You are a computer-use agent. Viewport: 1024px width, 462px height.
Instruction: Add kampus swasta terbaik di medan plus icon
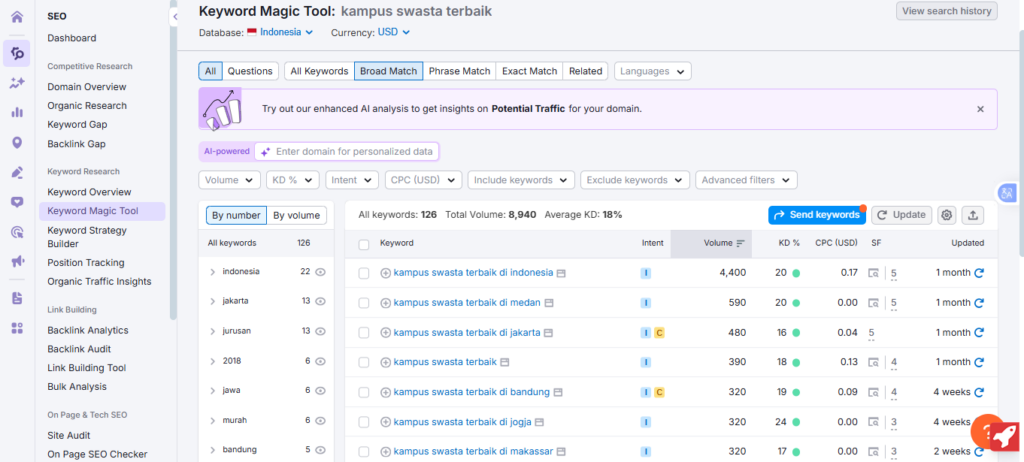tap(385, 303)
